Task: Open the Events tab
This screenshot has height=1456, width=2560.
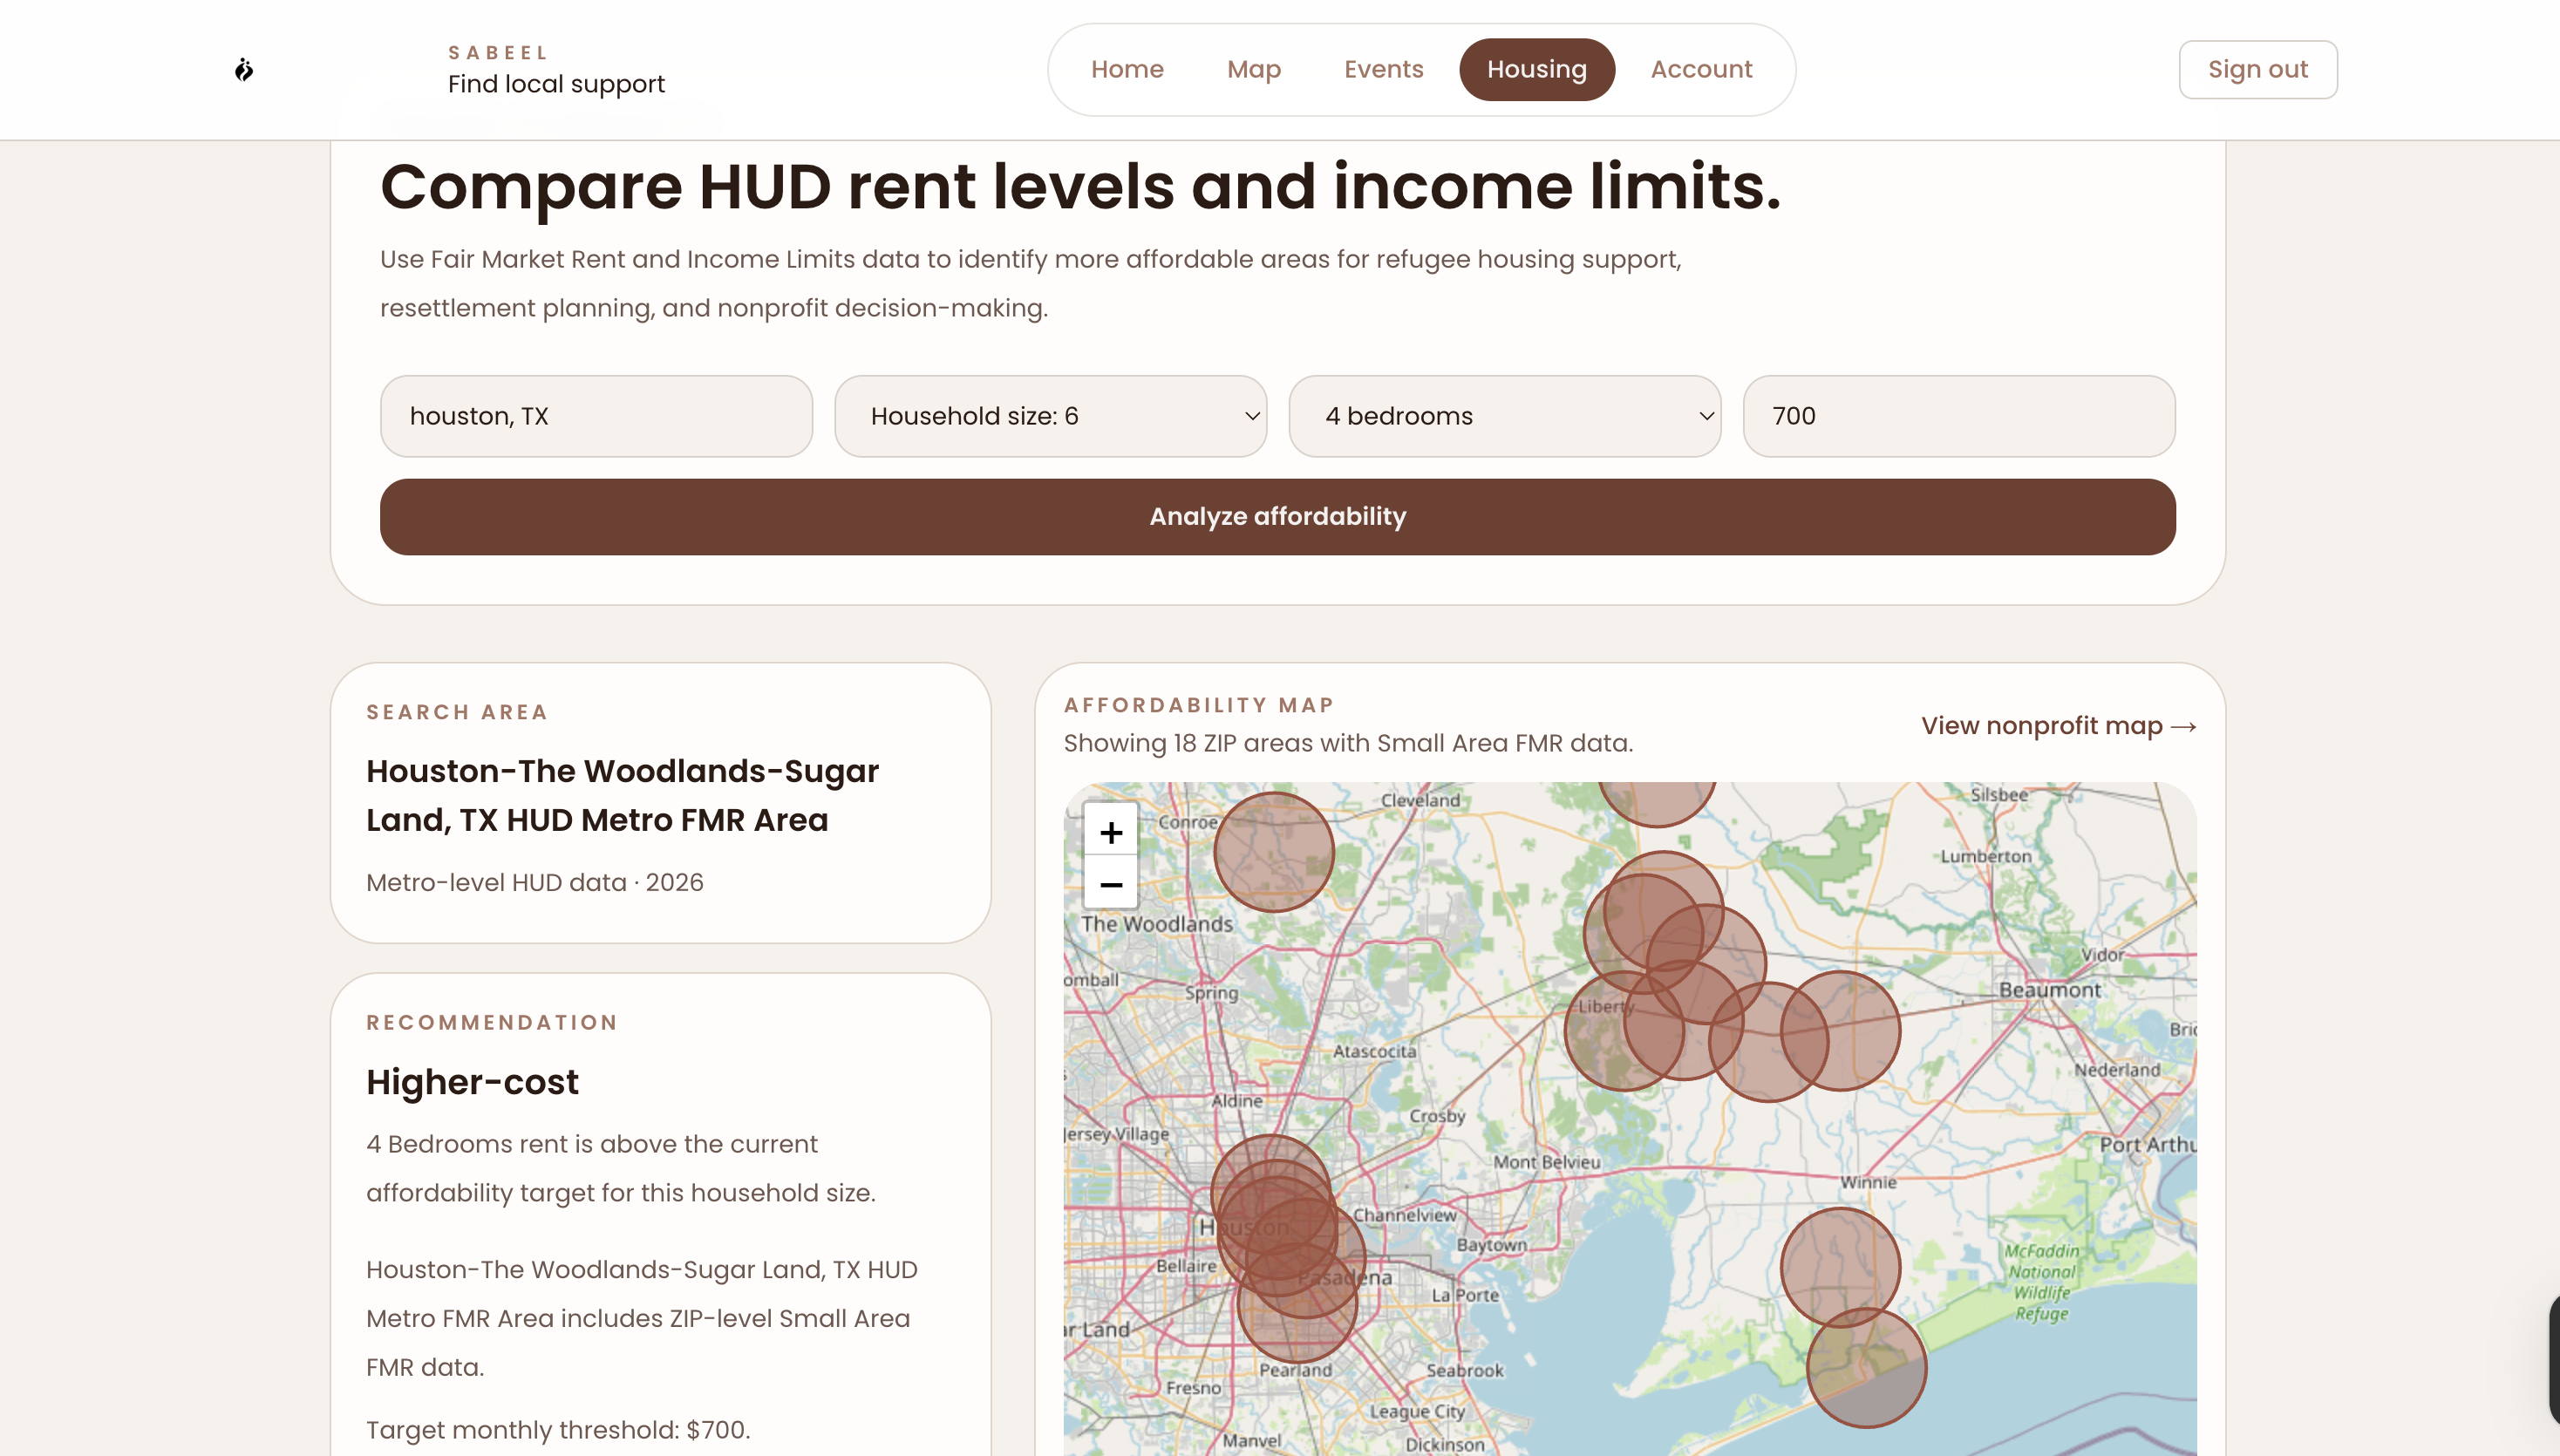Action: [x=1383, y=69]
